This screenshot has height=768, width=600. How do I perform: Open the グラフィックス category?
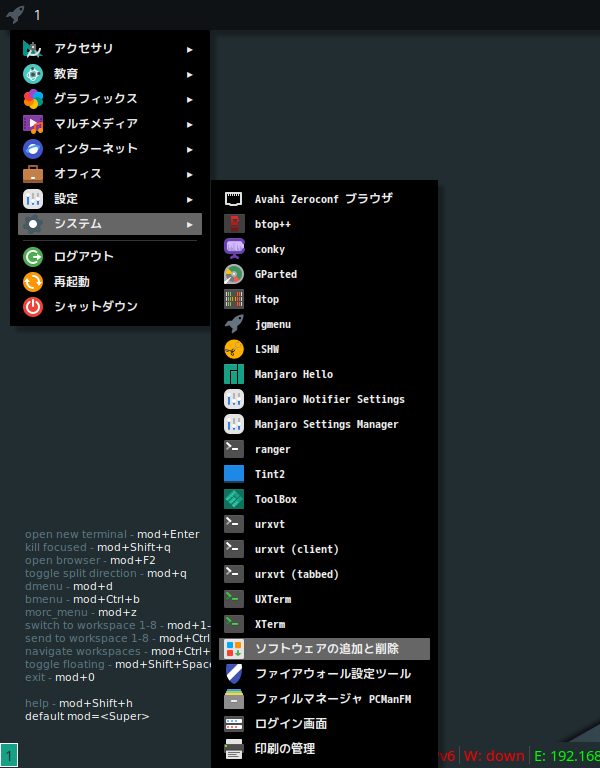(x=110, y=98)
